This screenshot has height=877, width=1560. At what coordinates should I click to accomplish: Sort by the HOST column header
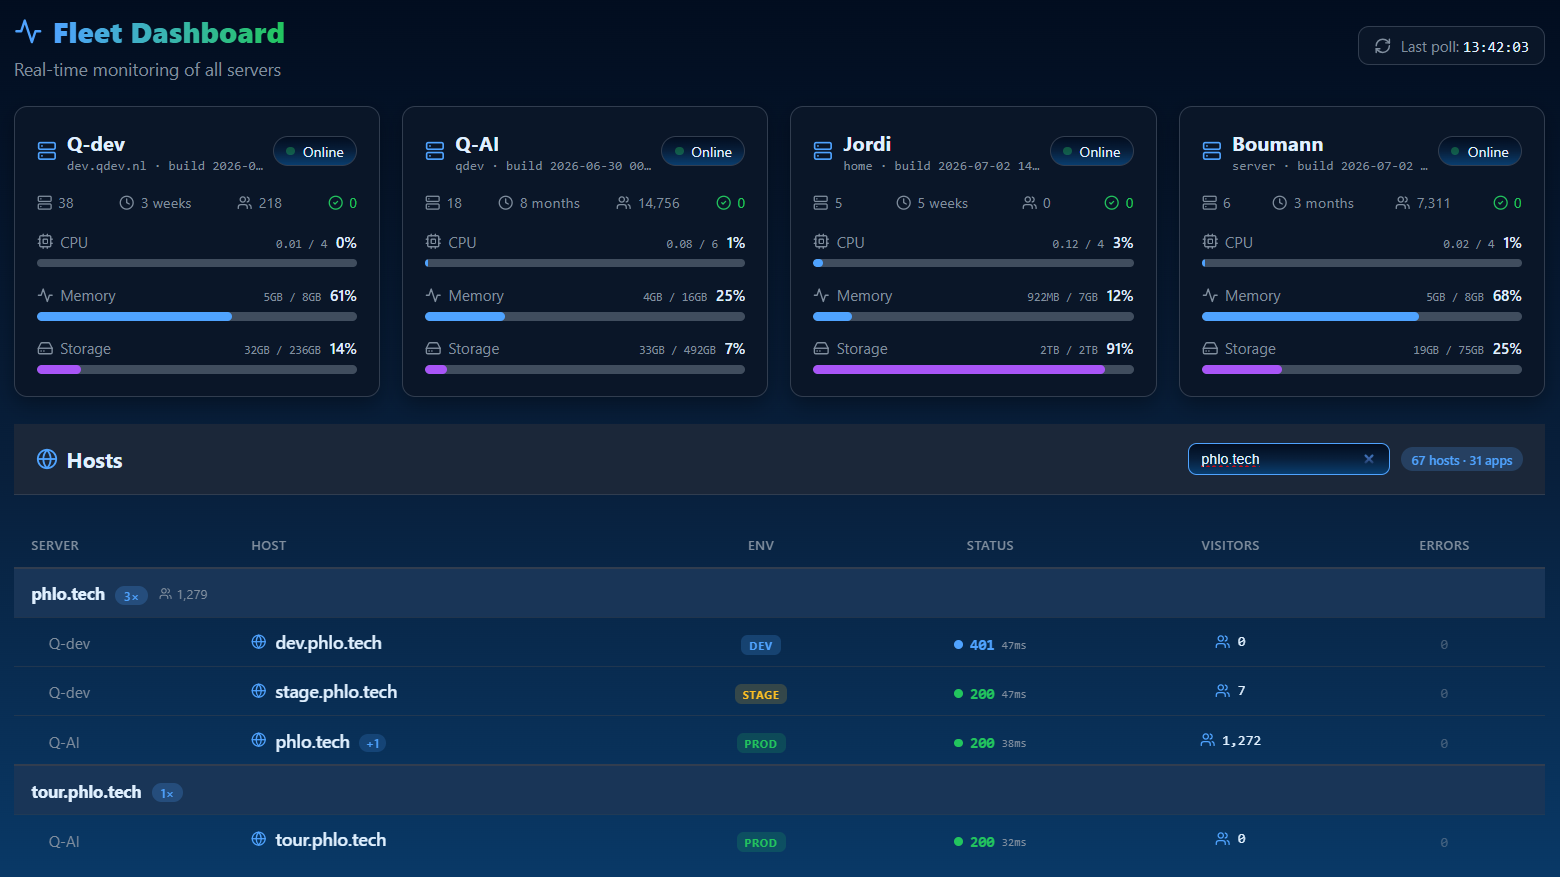pyautogui.click(x=269, y=545)
